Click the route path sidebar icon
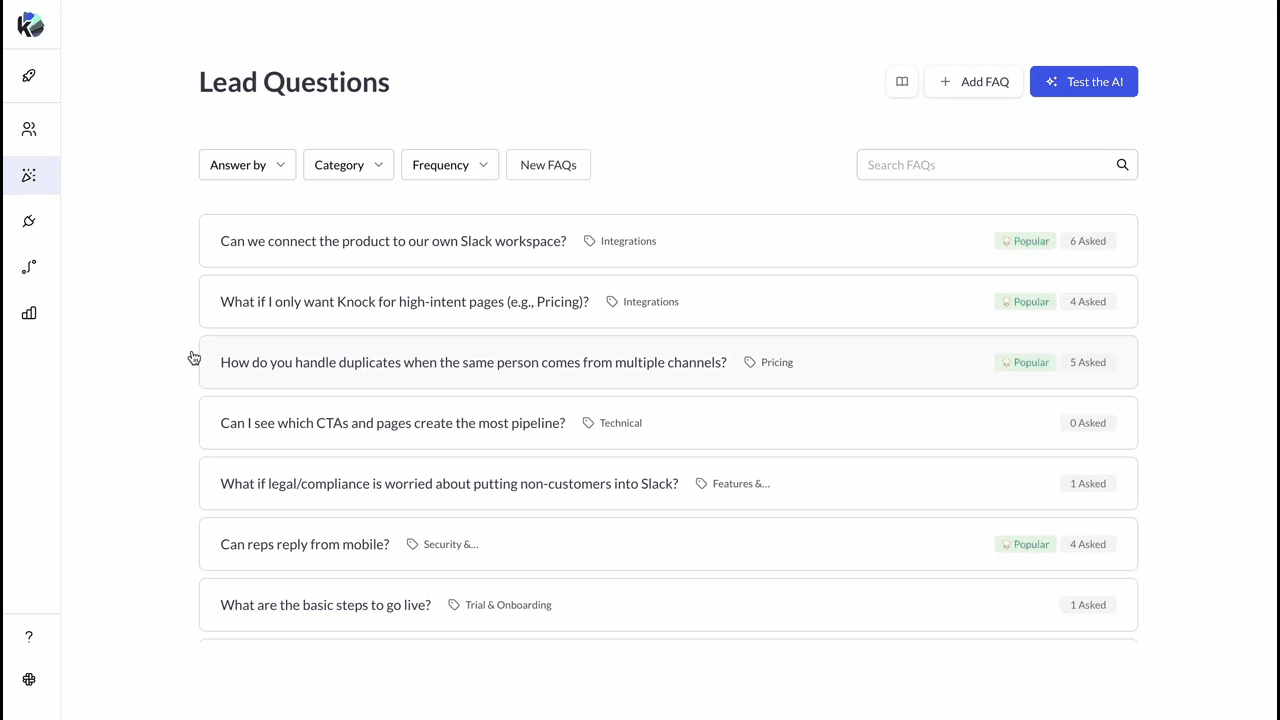This screenshot has height=720, width=1280. [29, 267]
